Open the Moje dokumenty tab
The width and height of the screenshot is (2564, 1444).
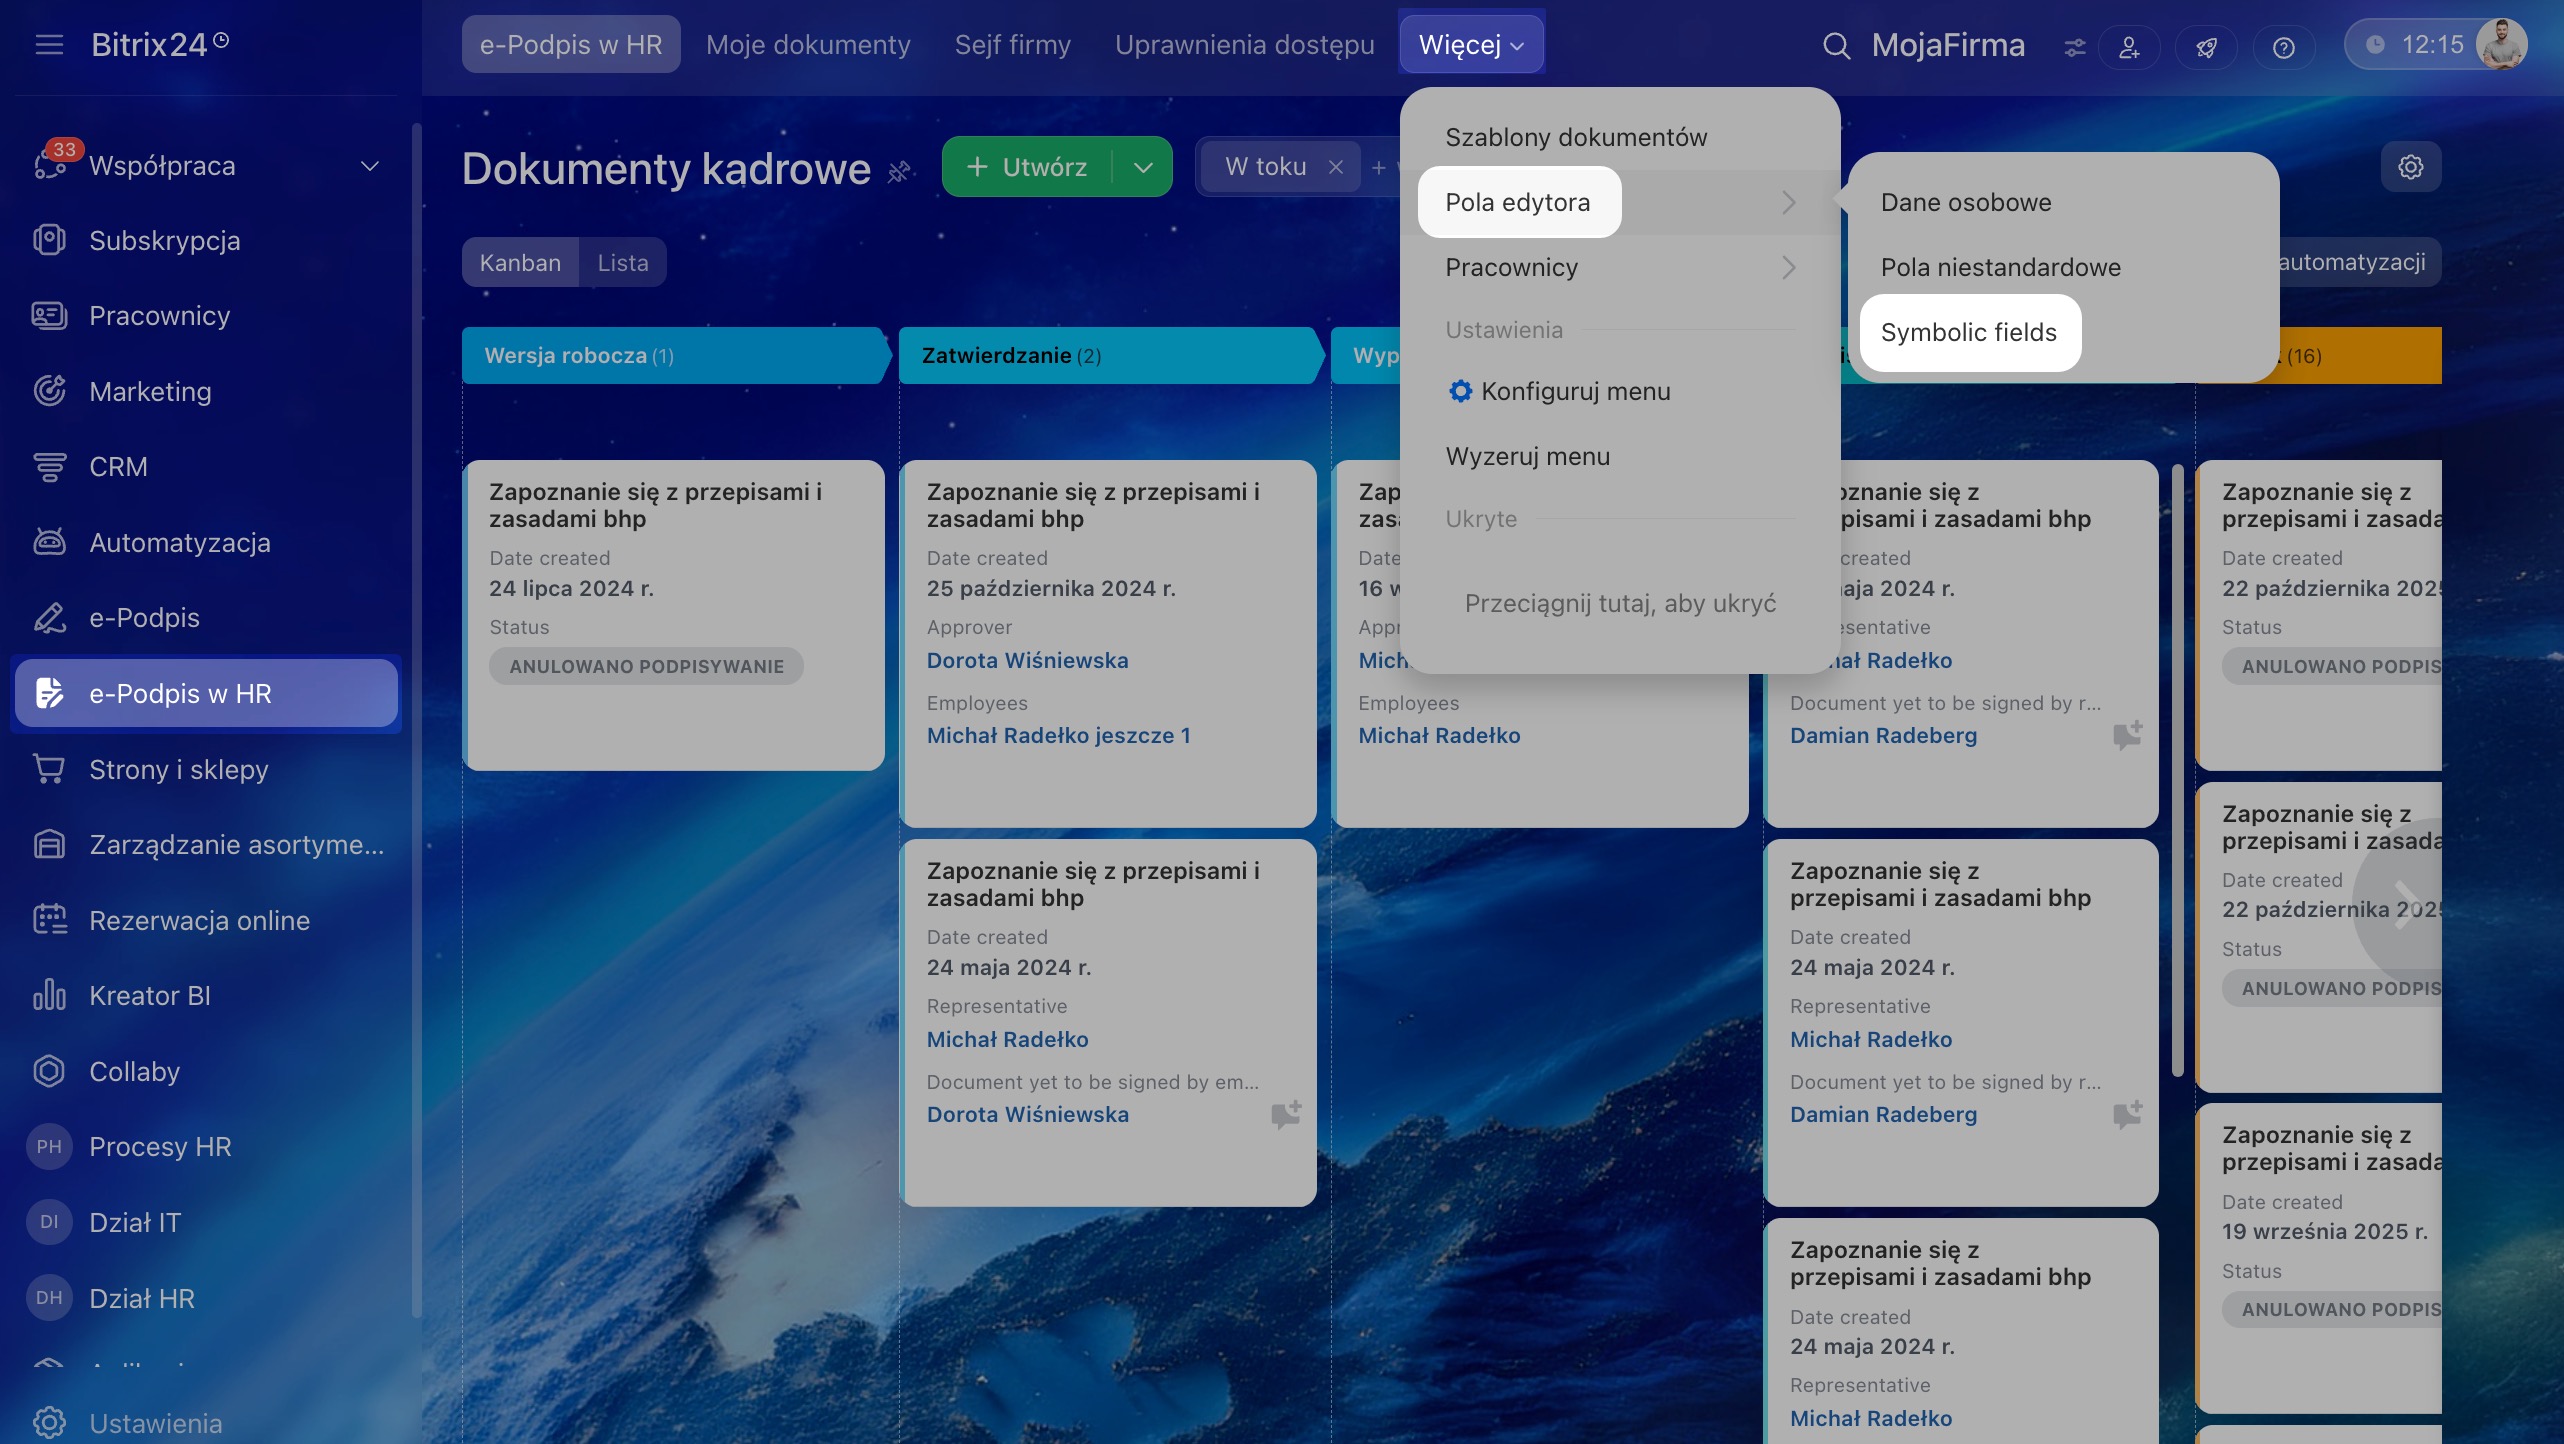pyautogui.click(x=808, y=45)
